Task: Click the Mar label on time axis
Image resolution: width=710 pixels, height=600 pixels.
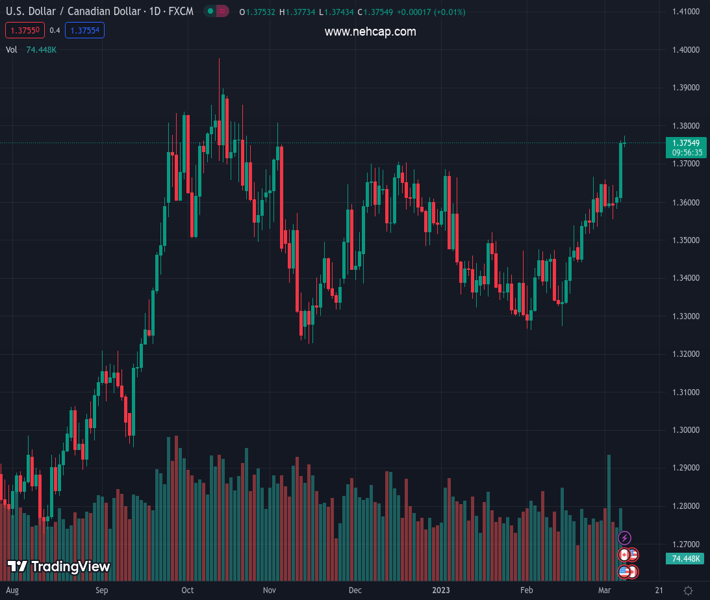Action: (x=604, y=590)
